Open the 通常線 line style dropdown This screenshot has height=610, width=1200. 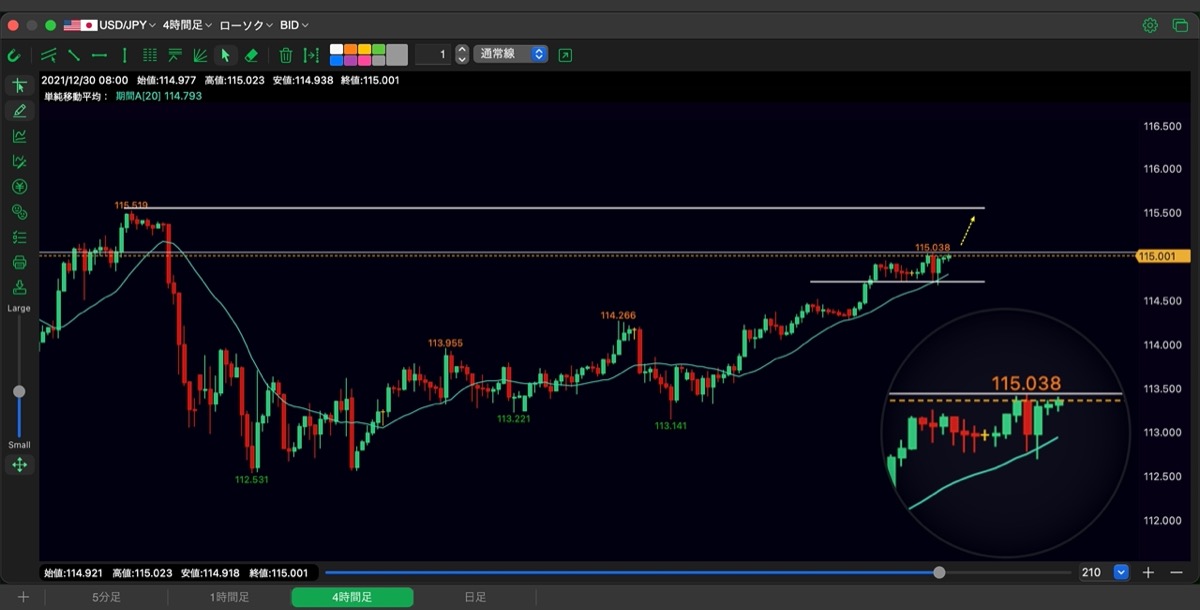pos(512,54)
